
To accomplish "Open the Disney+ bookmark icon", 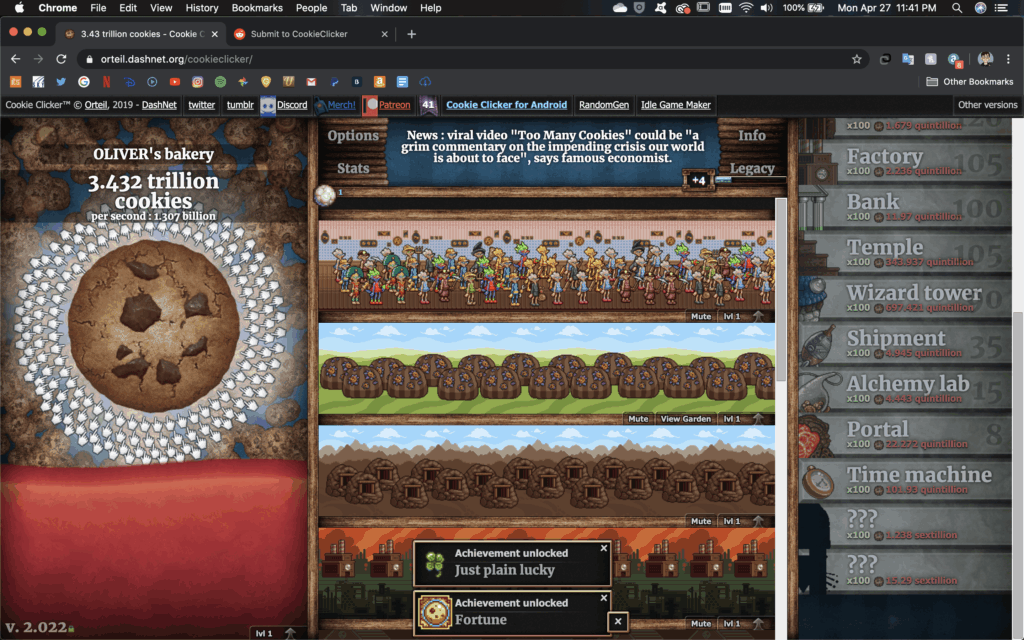I will pos(129,82).
